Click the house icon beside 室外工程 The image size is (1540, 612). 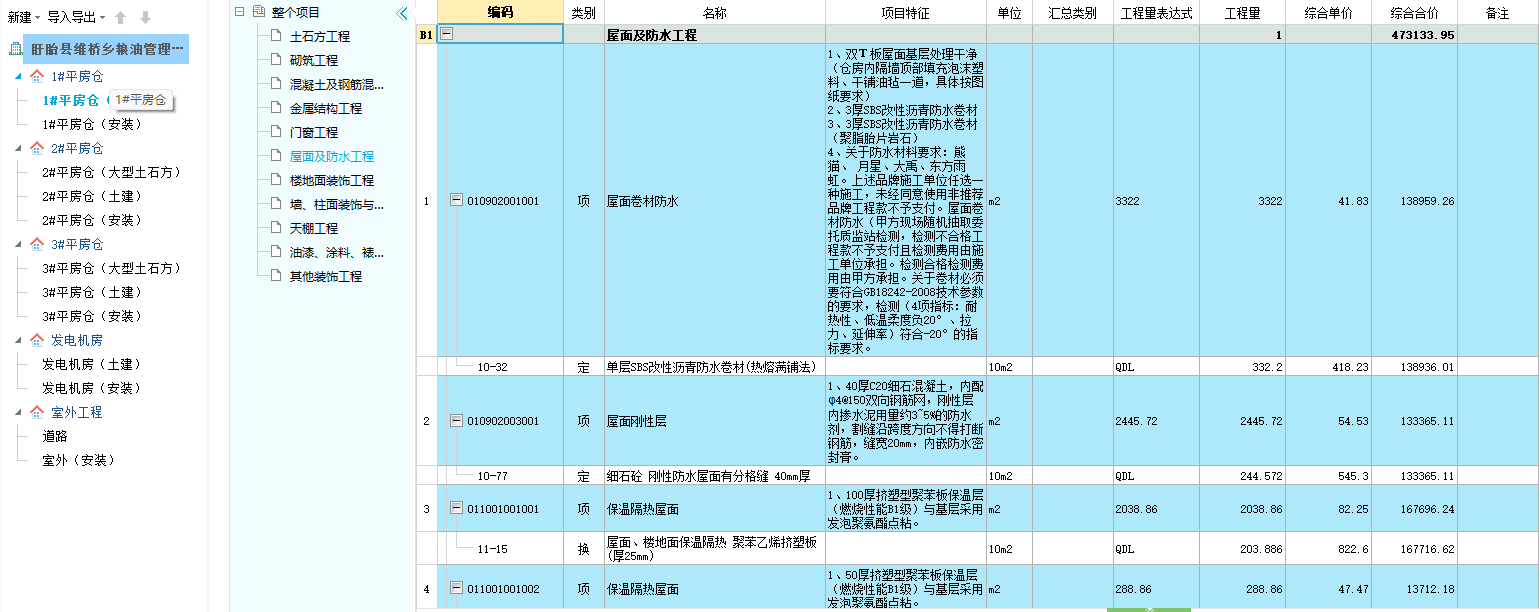[37, 412]
